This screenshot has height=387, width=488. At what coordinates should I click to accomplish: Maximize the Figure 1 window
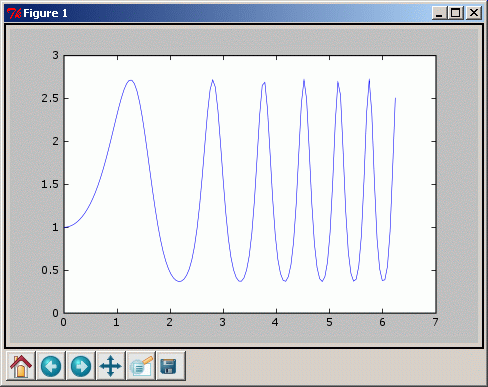click(456, 13)
